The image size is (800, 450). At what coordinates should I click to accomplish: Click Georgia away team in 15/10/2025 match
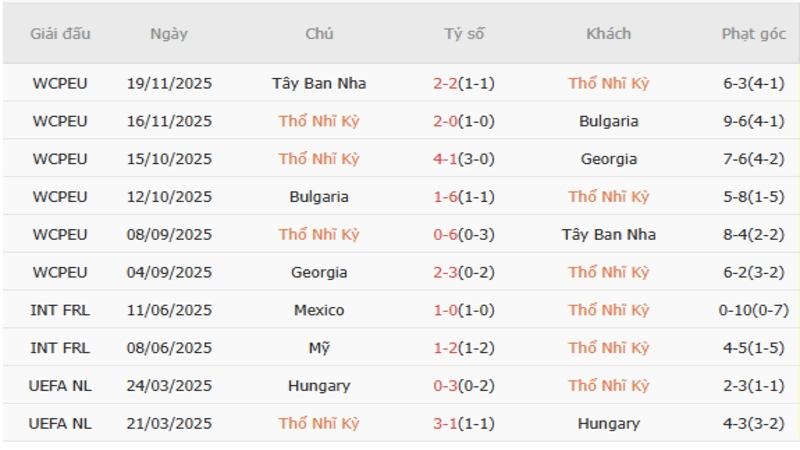click(x=608, y=159)
